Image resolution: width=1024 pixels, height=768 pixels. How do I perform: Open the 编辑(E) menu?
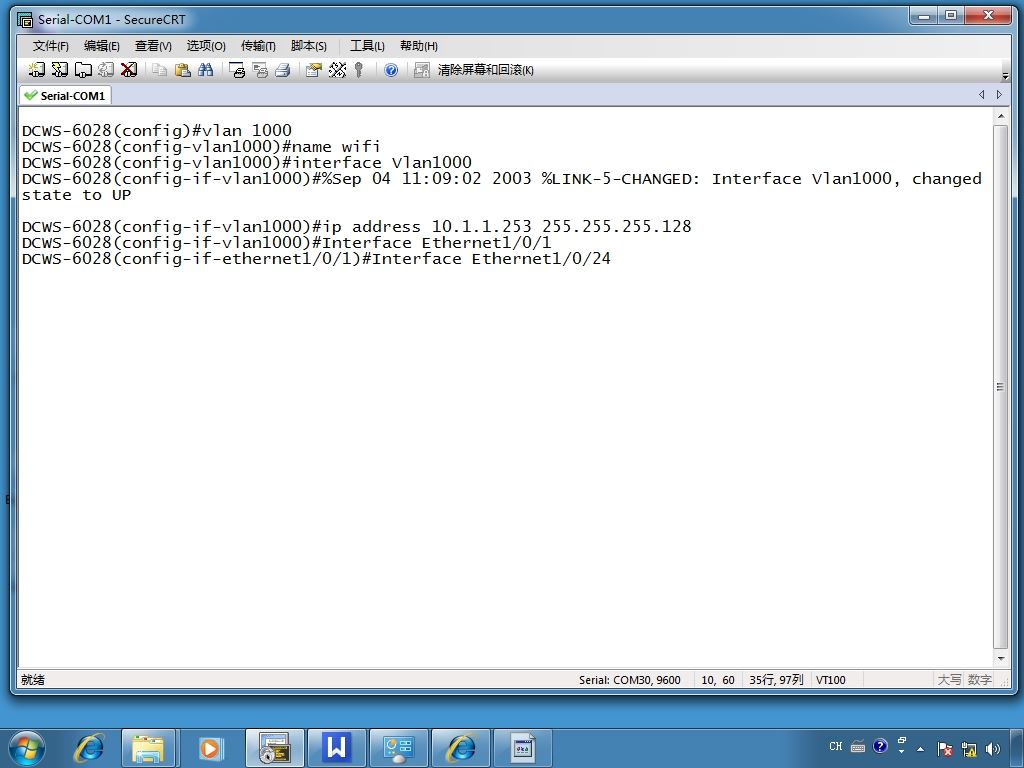pyautogui.click(x=101, y=46)
